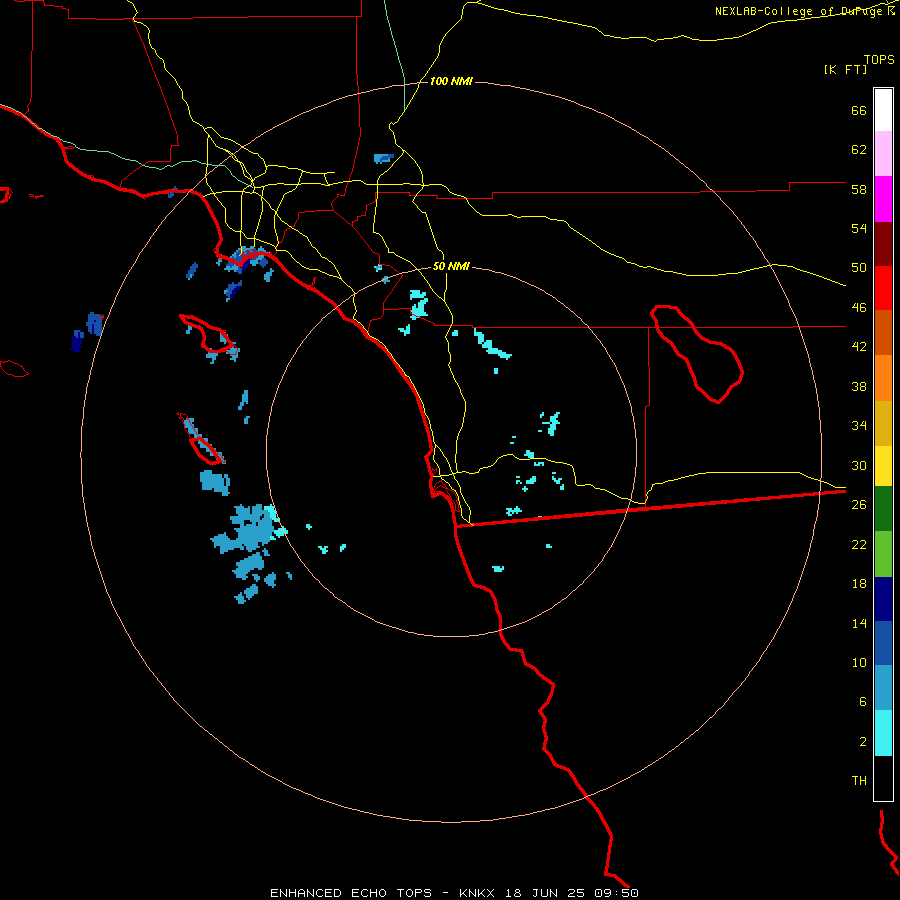The height and width of the screenshot is (900, 900).
Task: Click the "6" legend value
Action: (863, 702)
